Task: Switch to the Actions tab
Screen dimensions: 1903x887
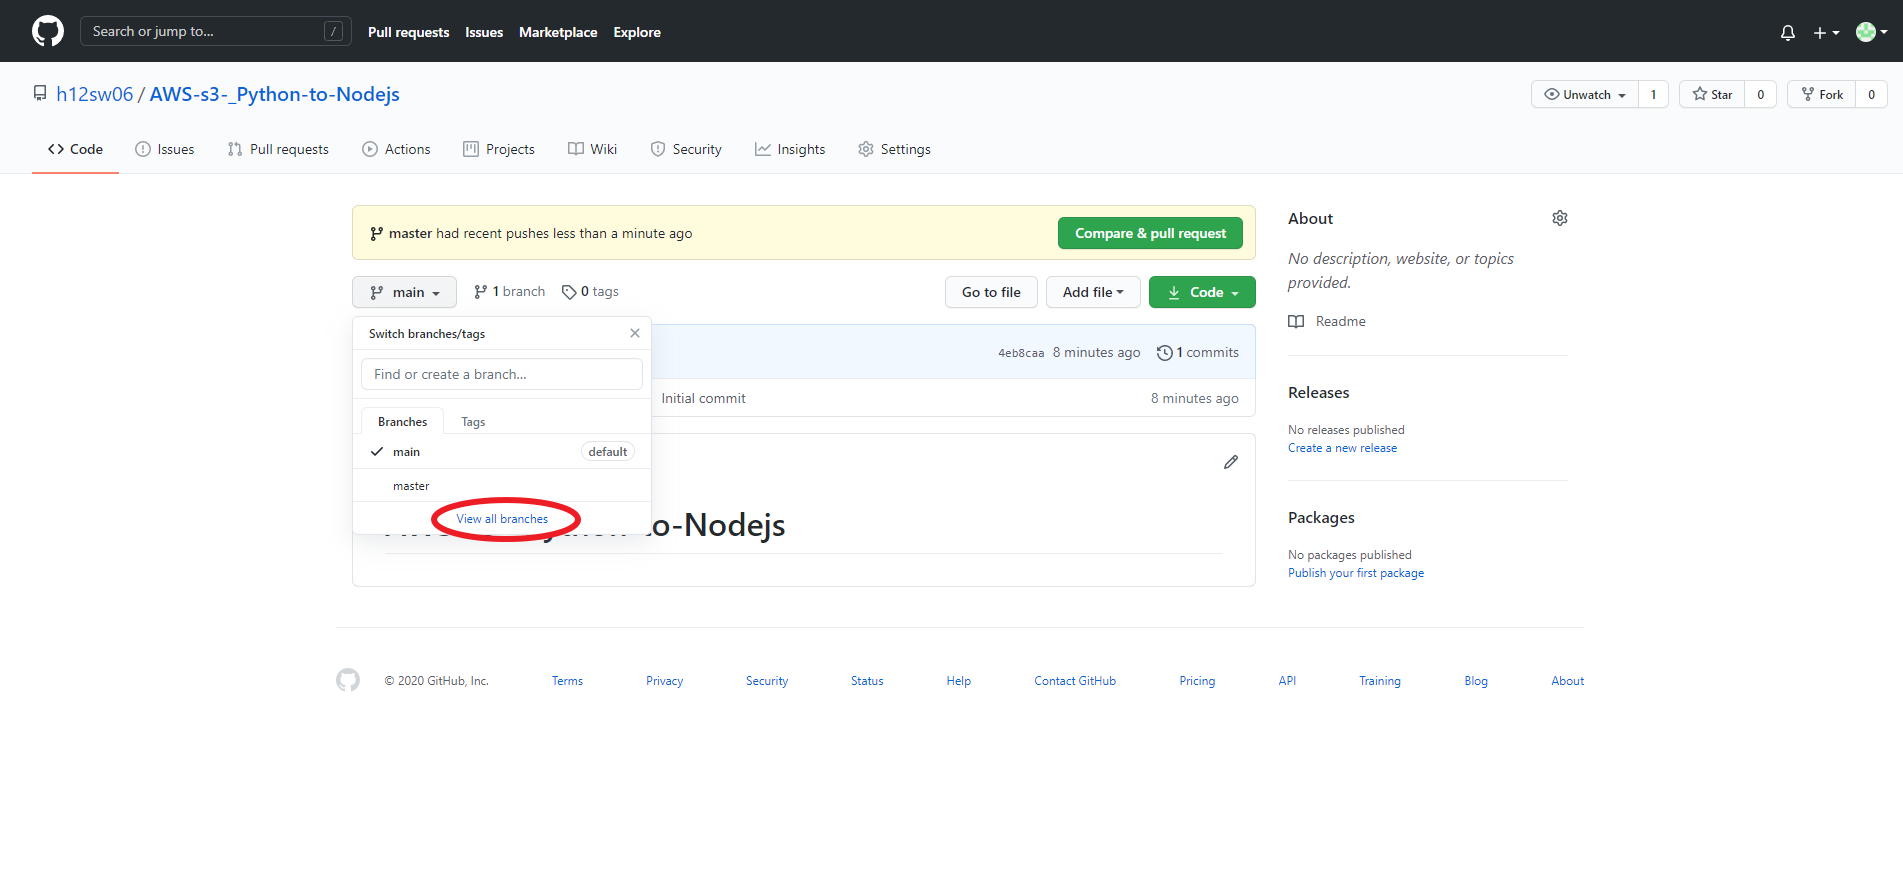Action: tap(396, 149)
